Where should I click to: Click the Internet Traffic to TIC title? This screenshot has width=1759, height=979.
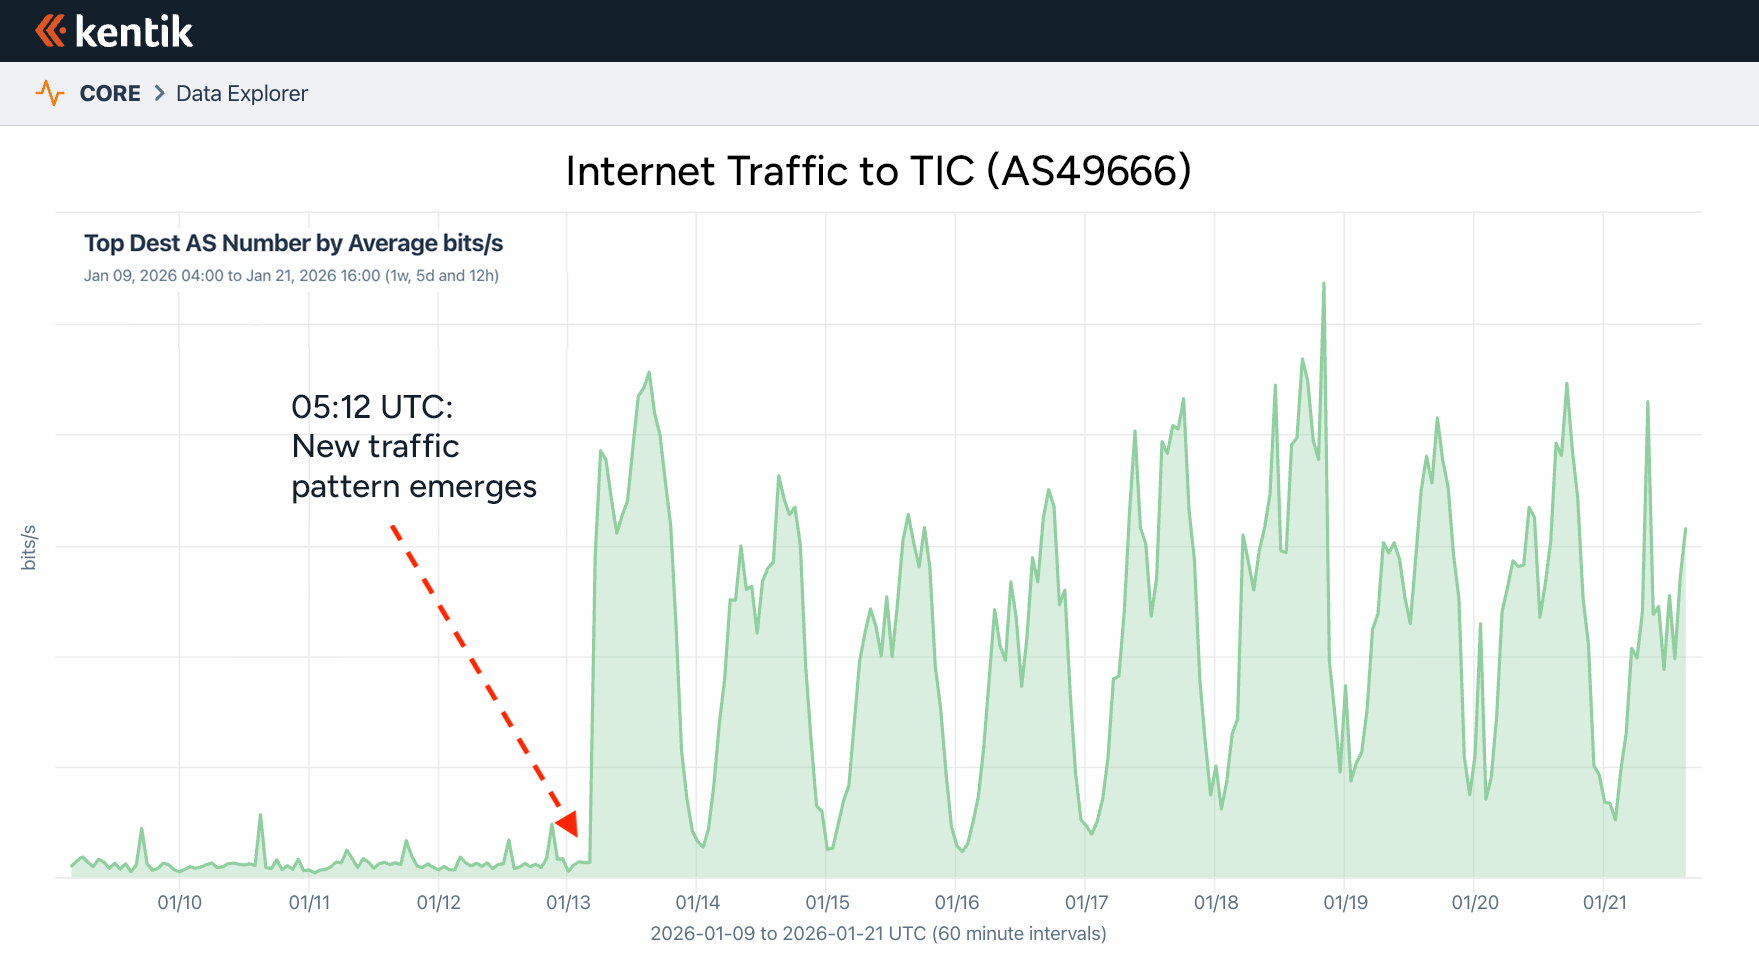[x=879, y=171]
